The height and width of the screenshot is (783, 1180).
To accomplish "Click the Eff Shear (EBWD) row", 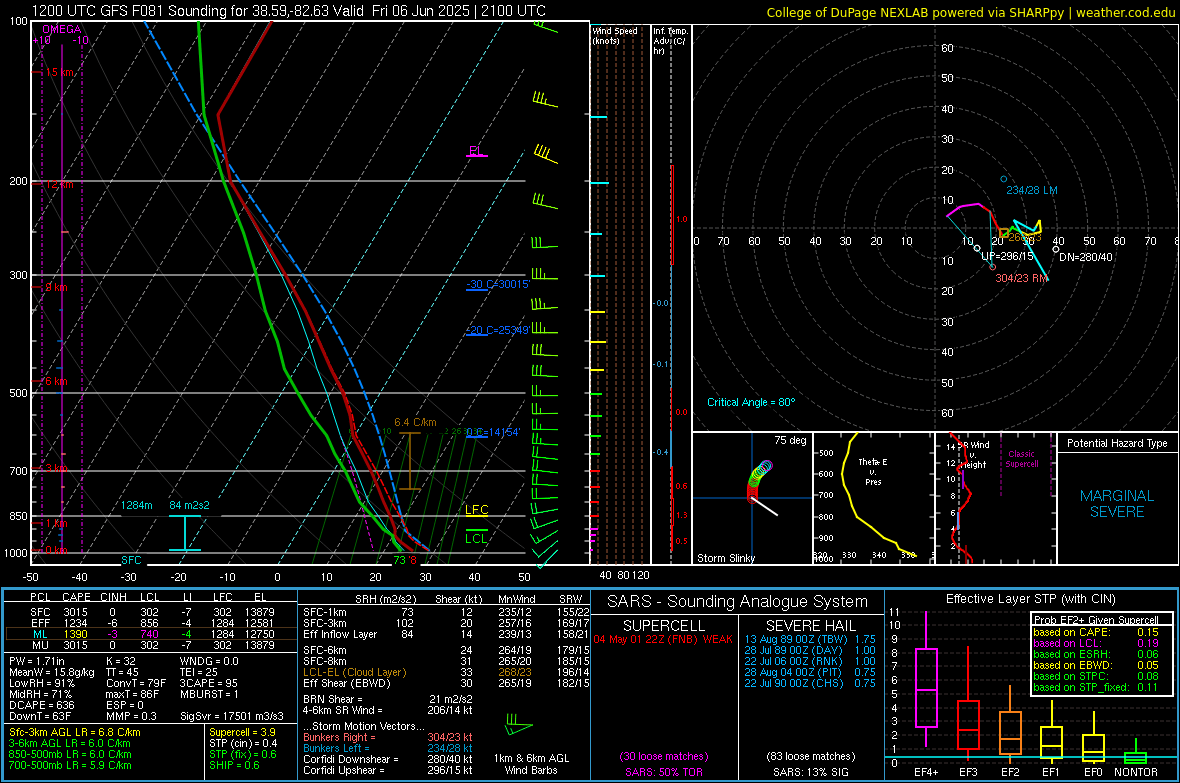I will pos(446,683).
